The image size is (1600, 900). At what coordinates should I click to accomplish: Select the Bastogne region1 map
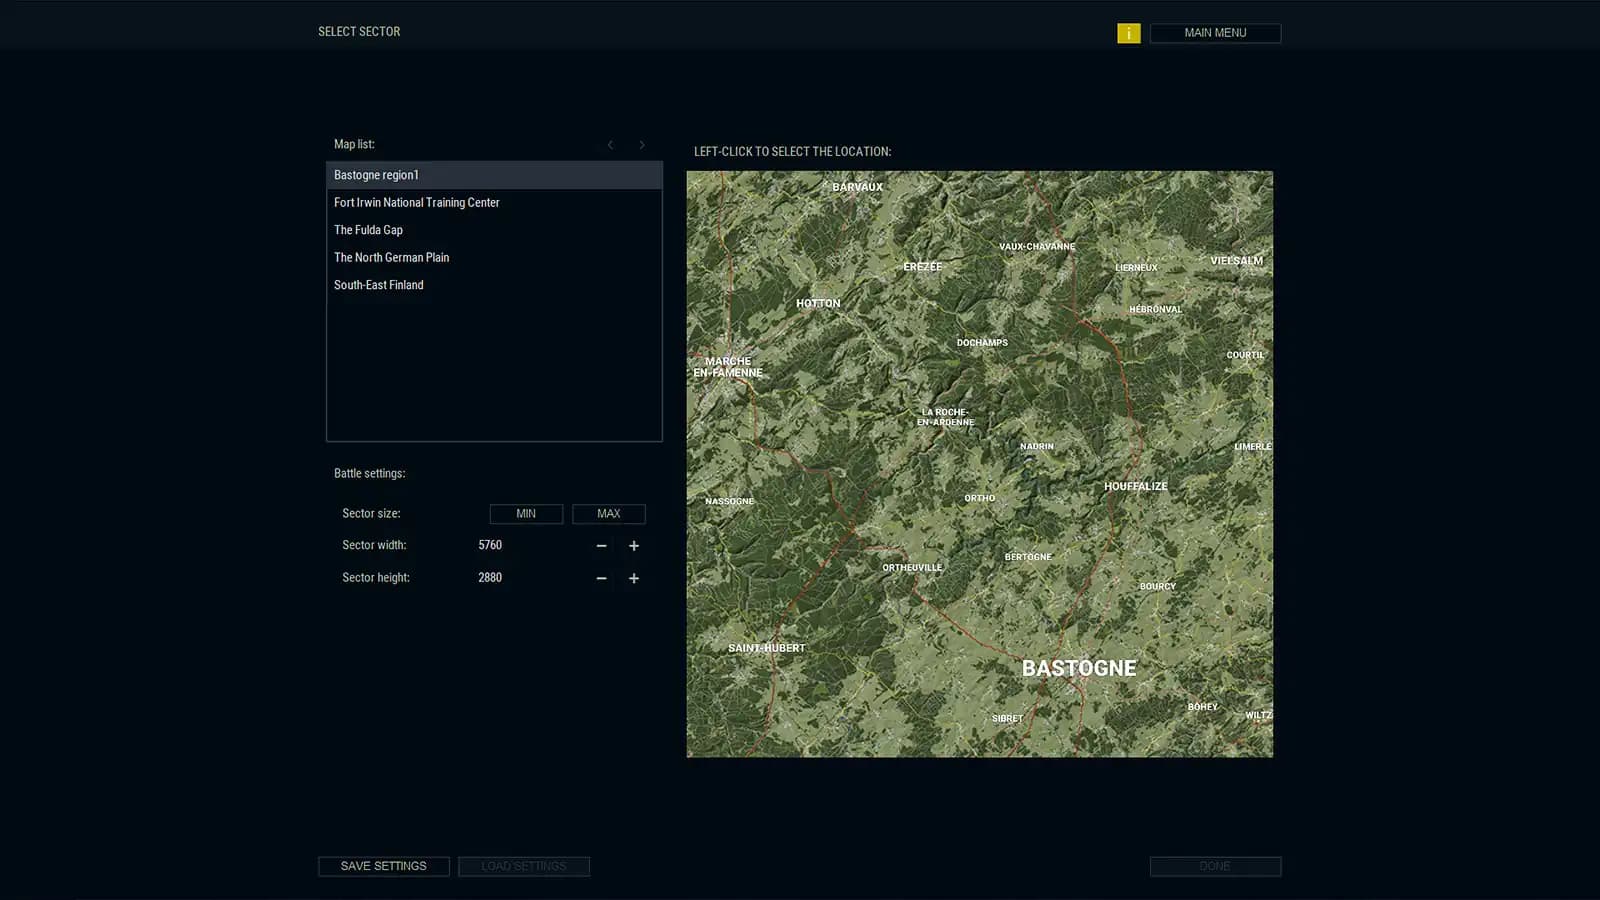pos(376,174)
